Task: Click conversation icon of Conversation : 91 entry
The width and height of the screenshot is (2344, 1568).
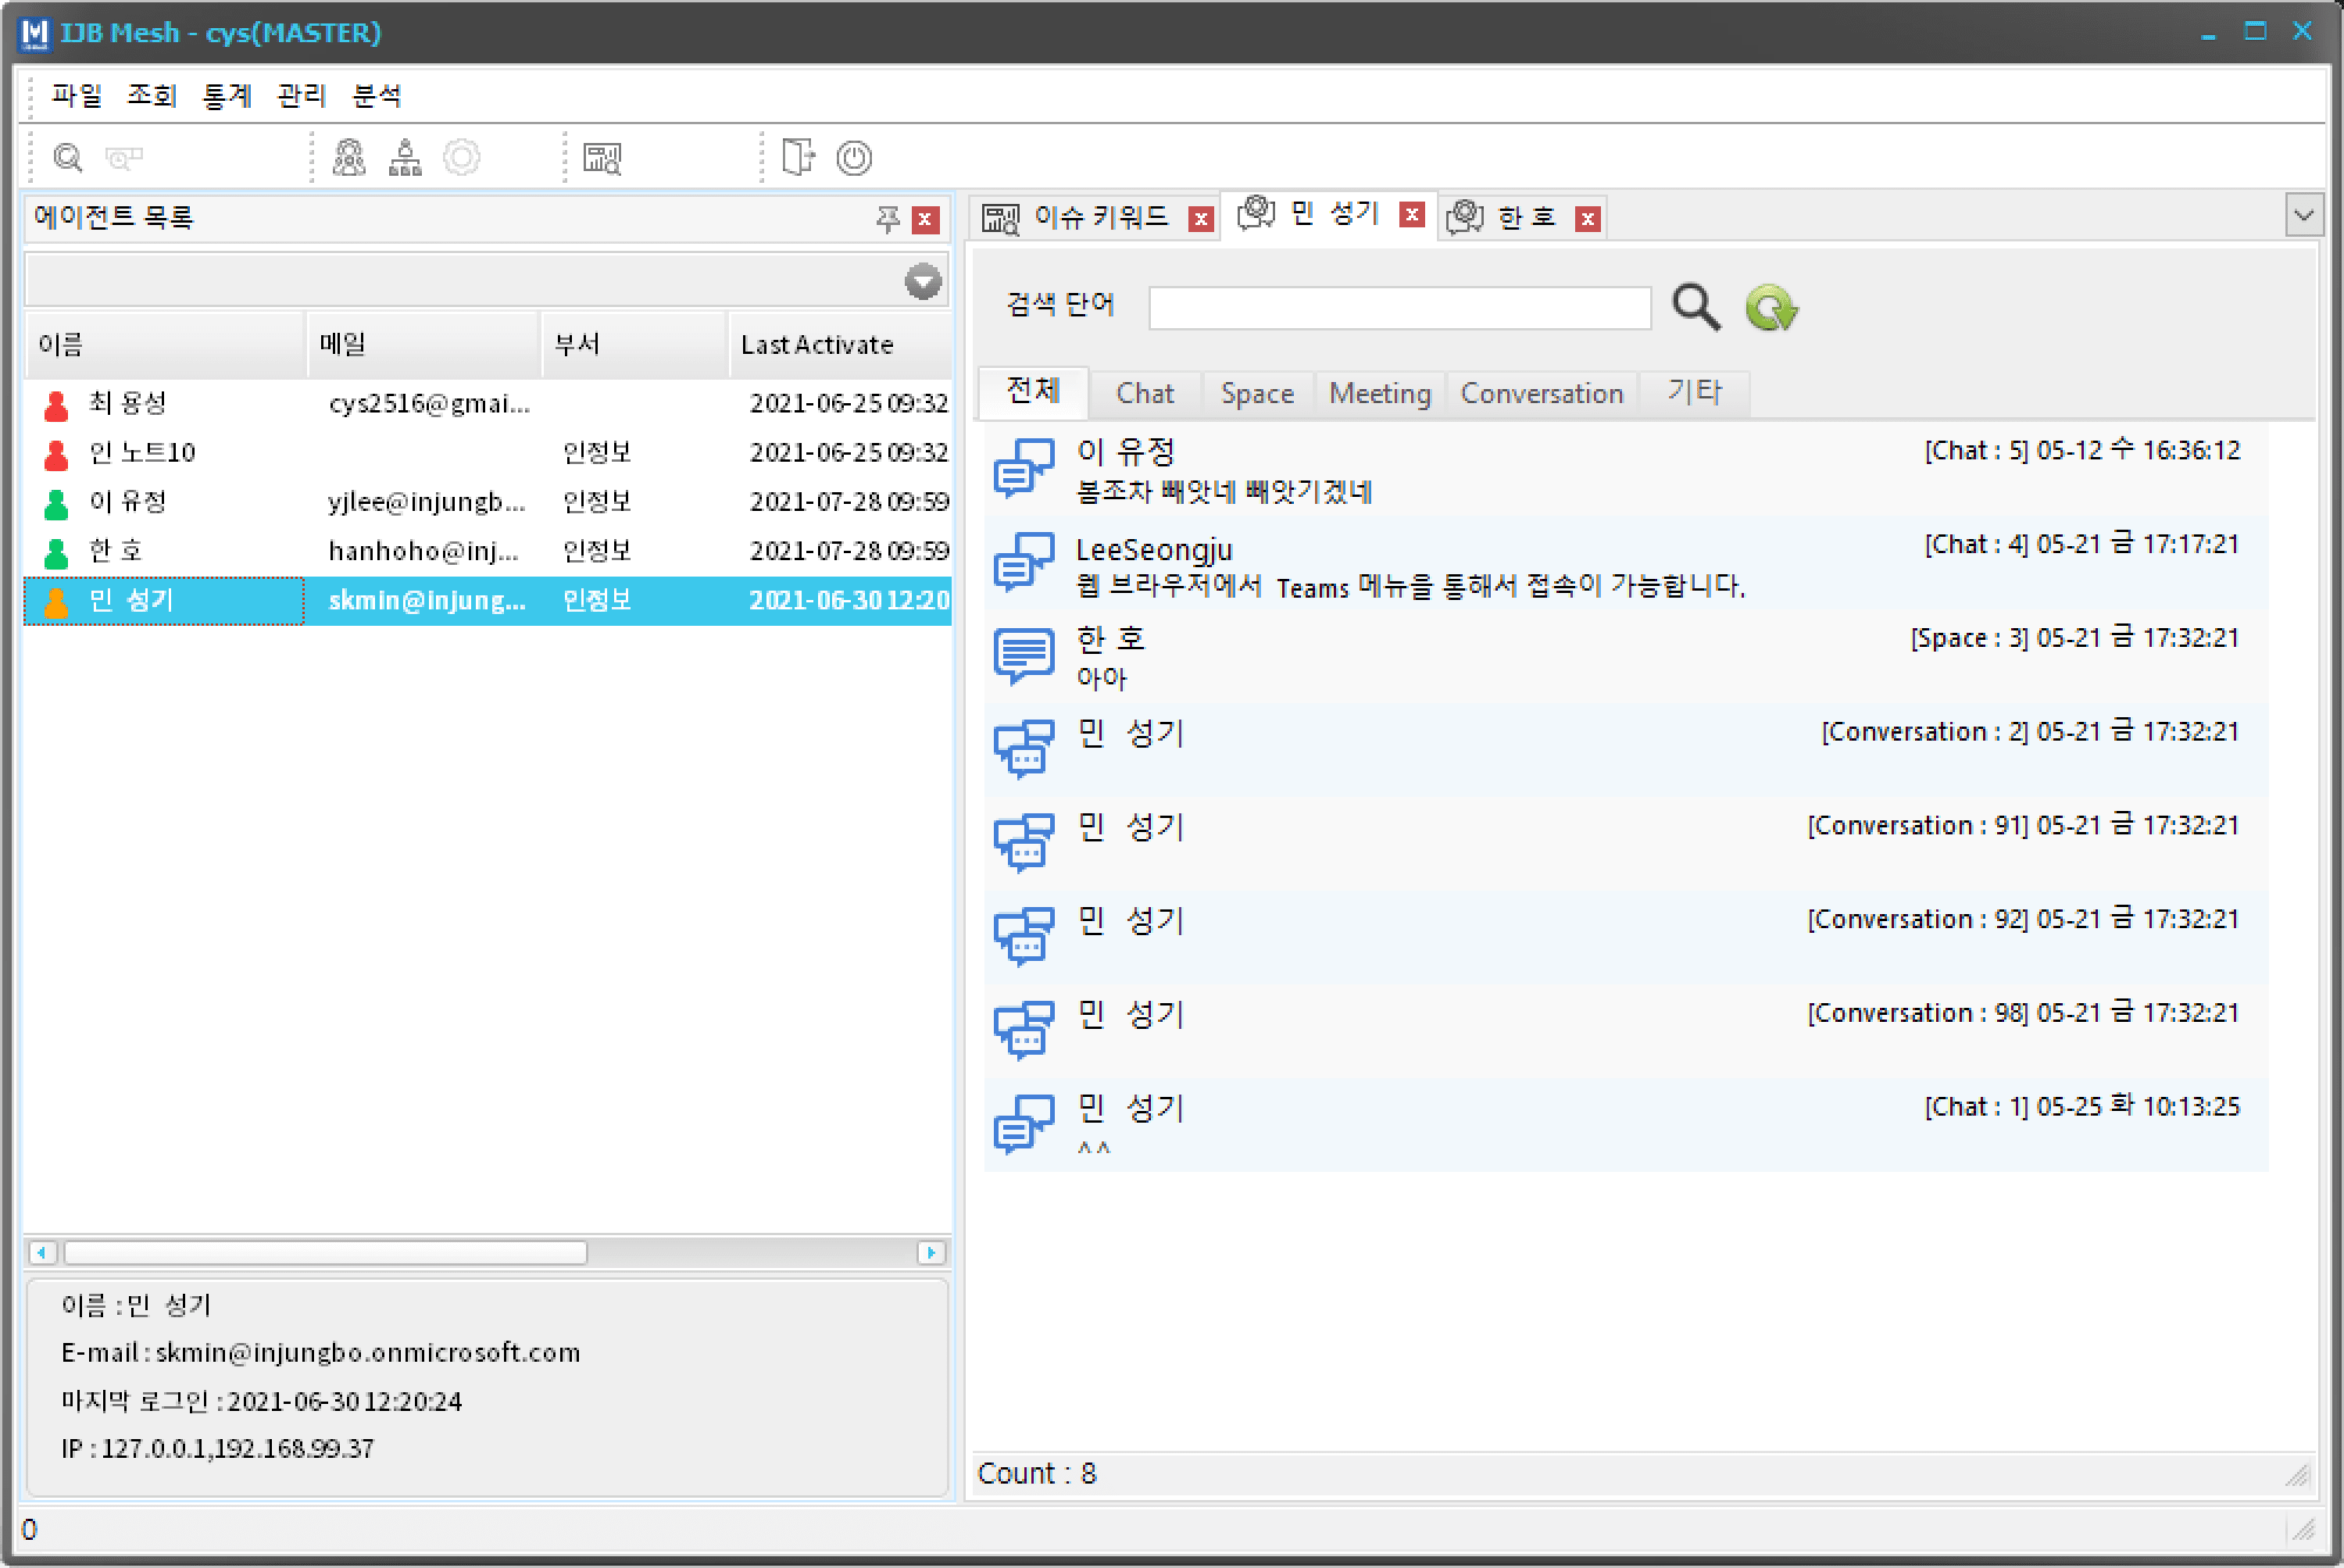Action: tap(1024, 843)
